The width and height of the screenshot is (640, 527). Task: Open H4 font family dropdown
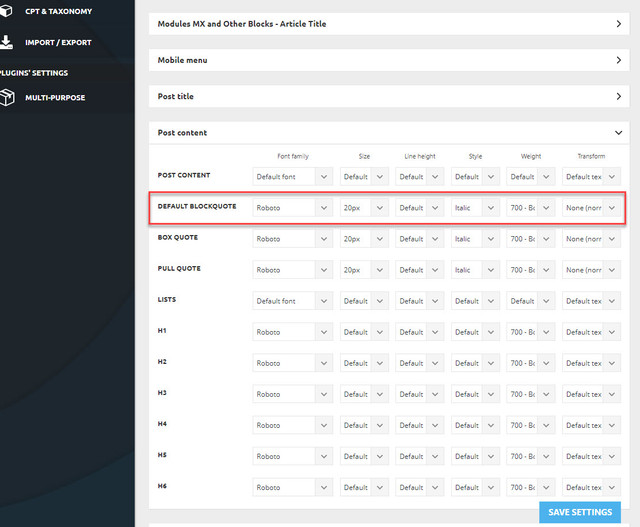click(293, 425)
